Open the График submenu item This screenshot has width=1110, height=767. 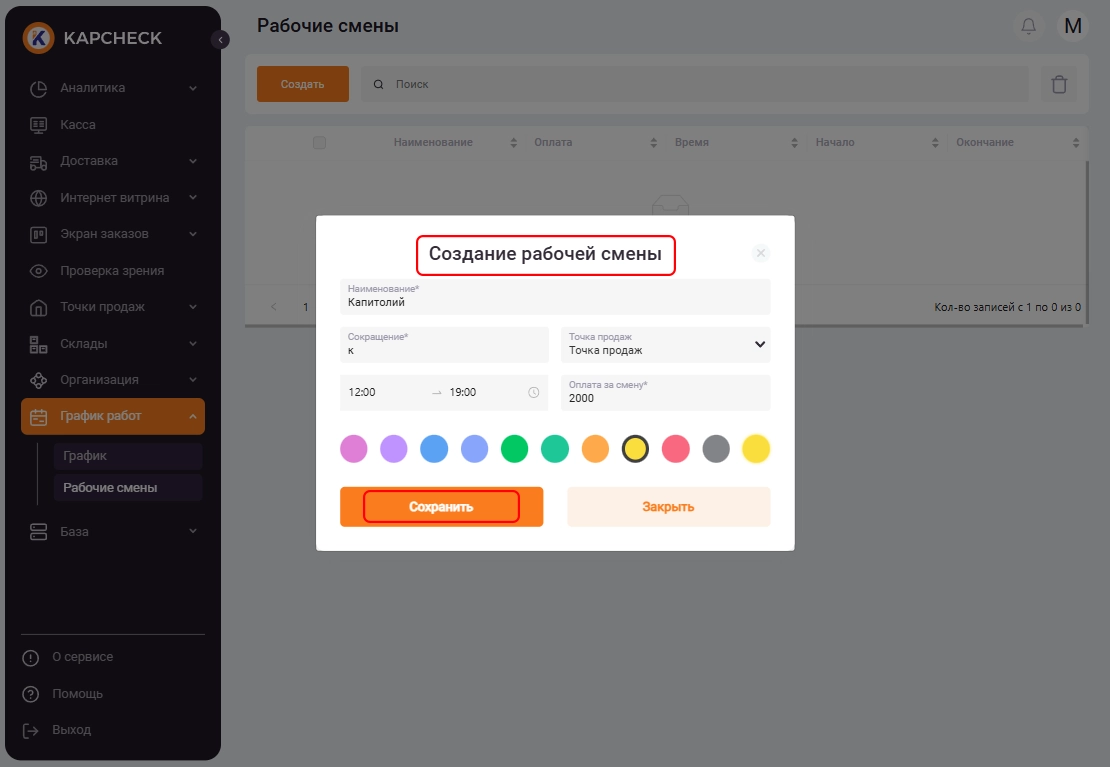pyautogui.click(x=85, y=456)
